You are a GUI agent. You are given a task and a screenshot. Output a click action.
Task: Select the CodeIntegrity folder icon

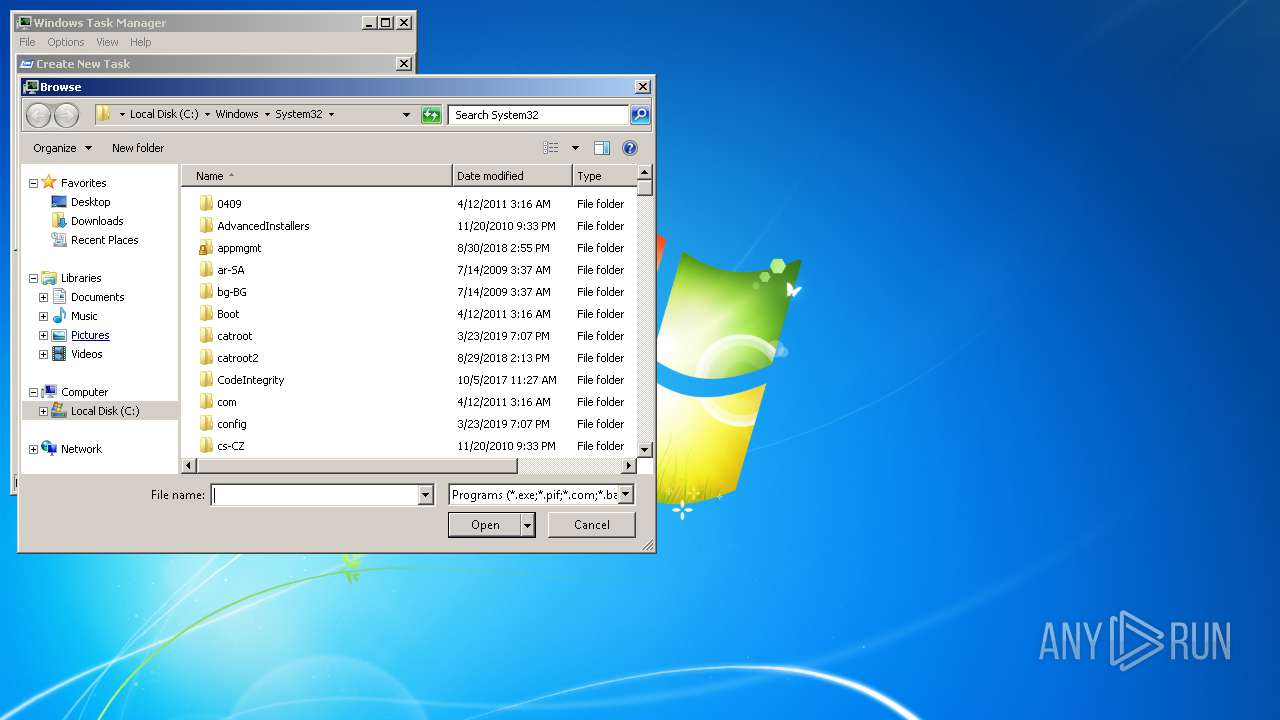[206, 380]
